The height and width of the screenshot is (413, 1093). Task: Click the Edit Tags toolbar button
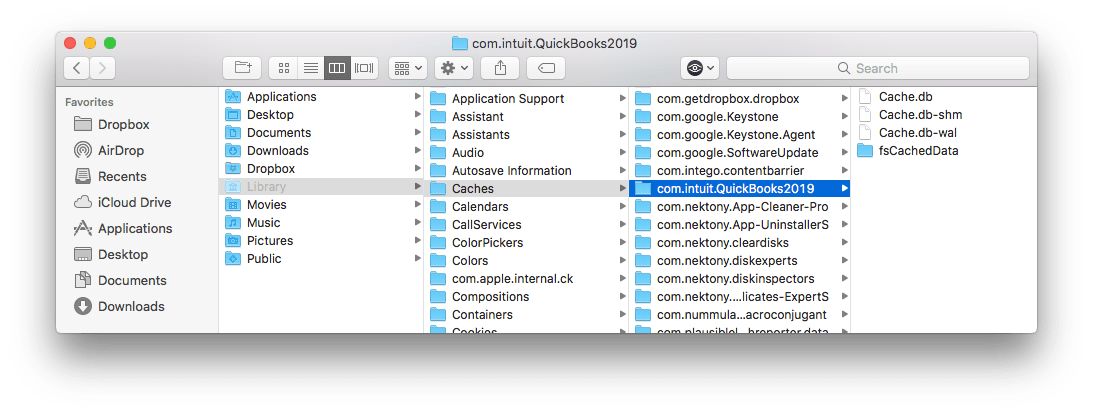[x=546, y=68]
